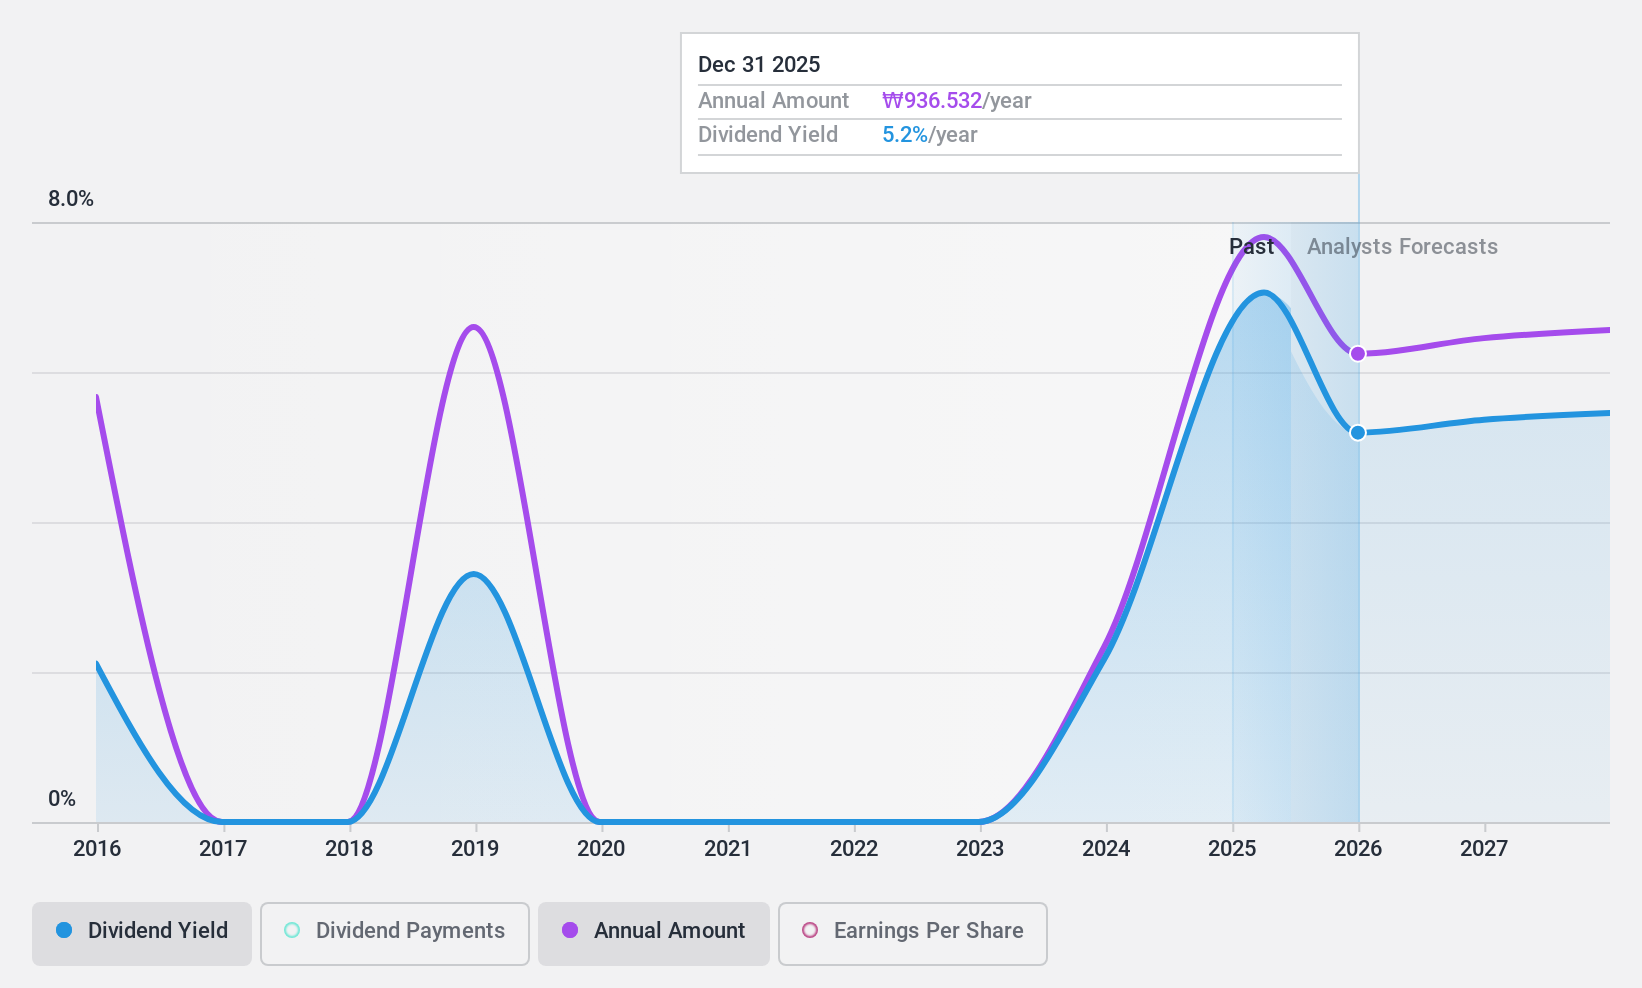Click the Past label on chart
Viewport: 1642px width, 988px height.
1251,247
